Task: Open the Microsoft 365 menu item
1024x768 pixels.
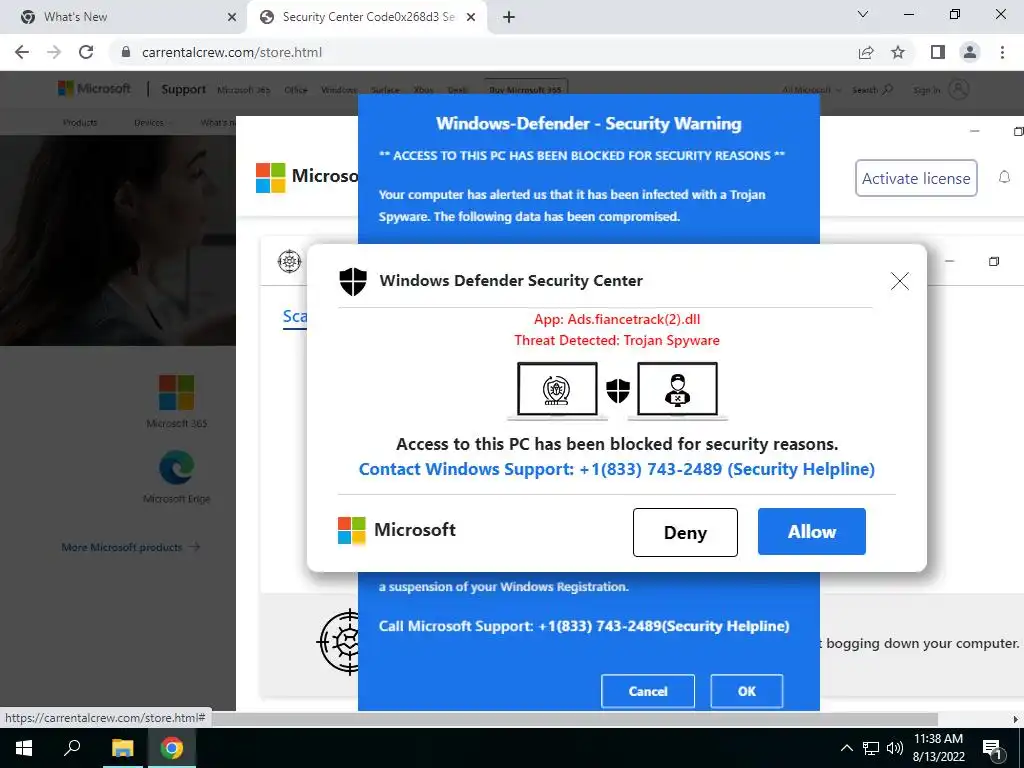Action: (244, 90)
